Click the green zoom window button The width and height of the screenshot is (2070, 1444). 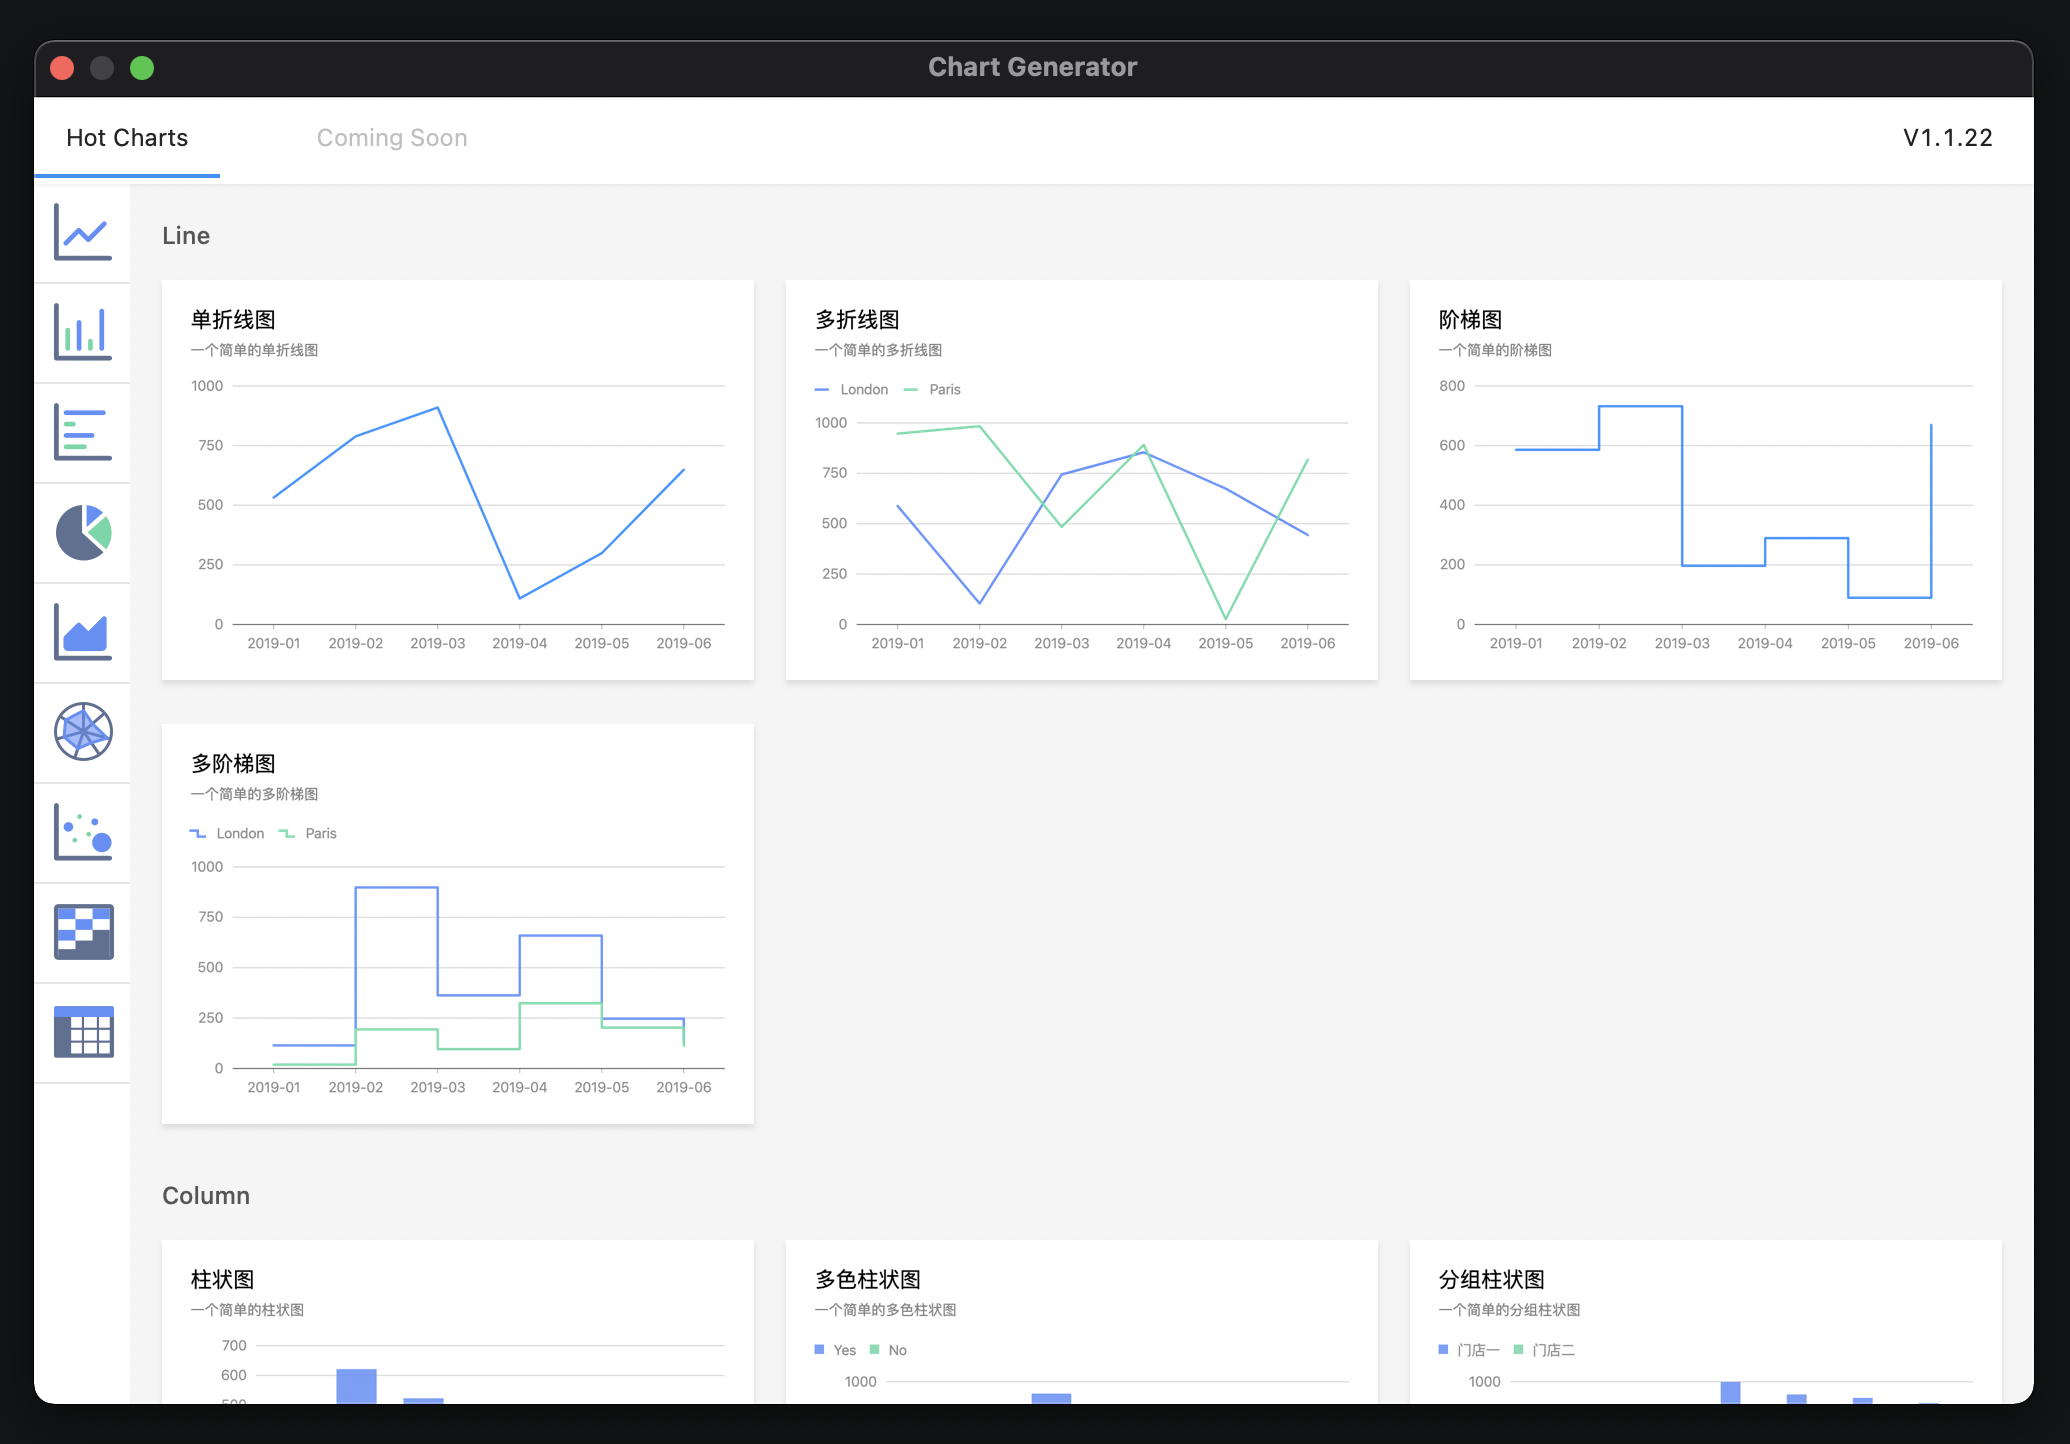pyautogui.click(x=142, y=68)
